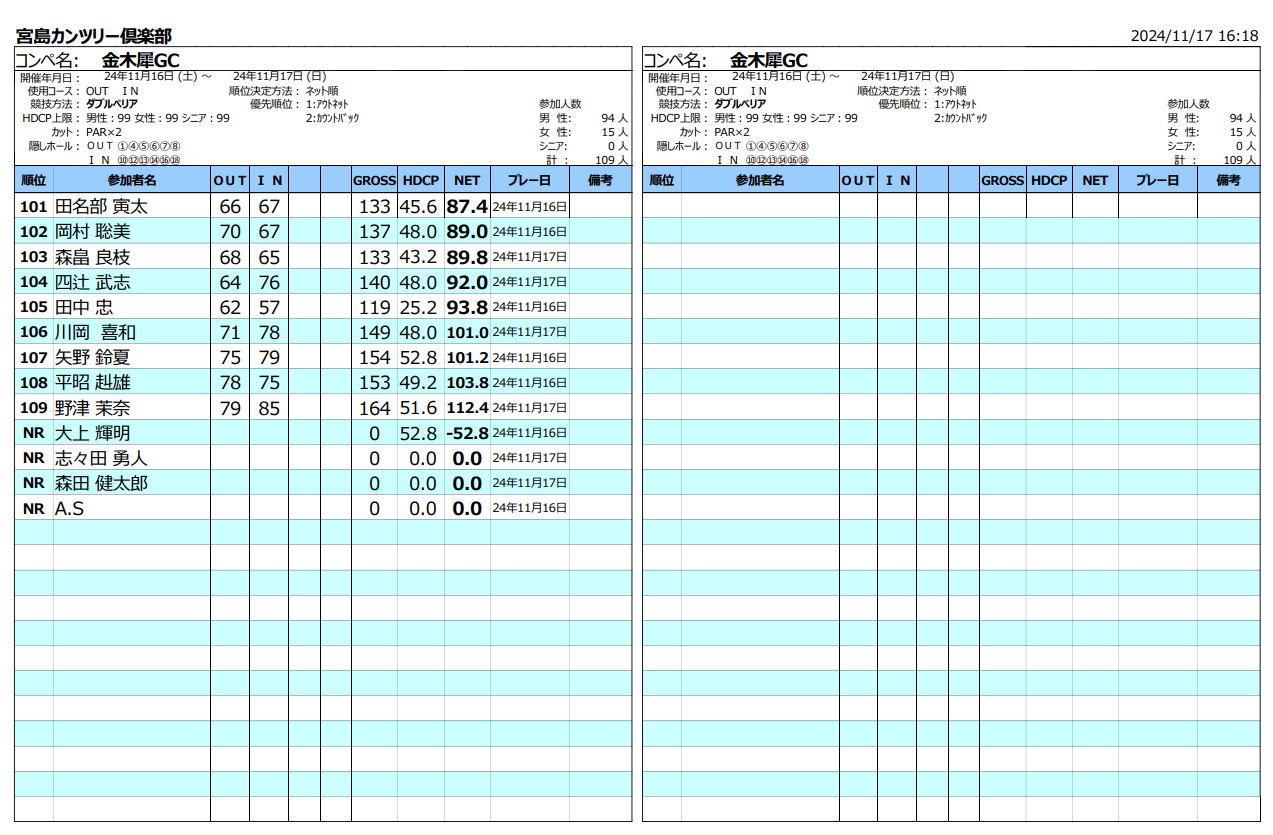Click NET score 112.4
This screenshot has height=835, width=1273.
click(x=467, y=408)
